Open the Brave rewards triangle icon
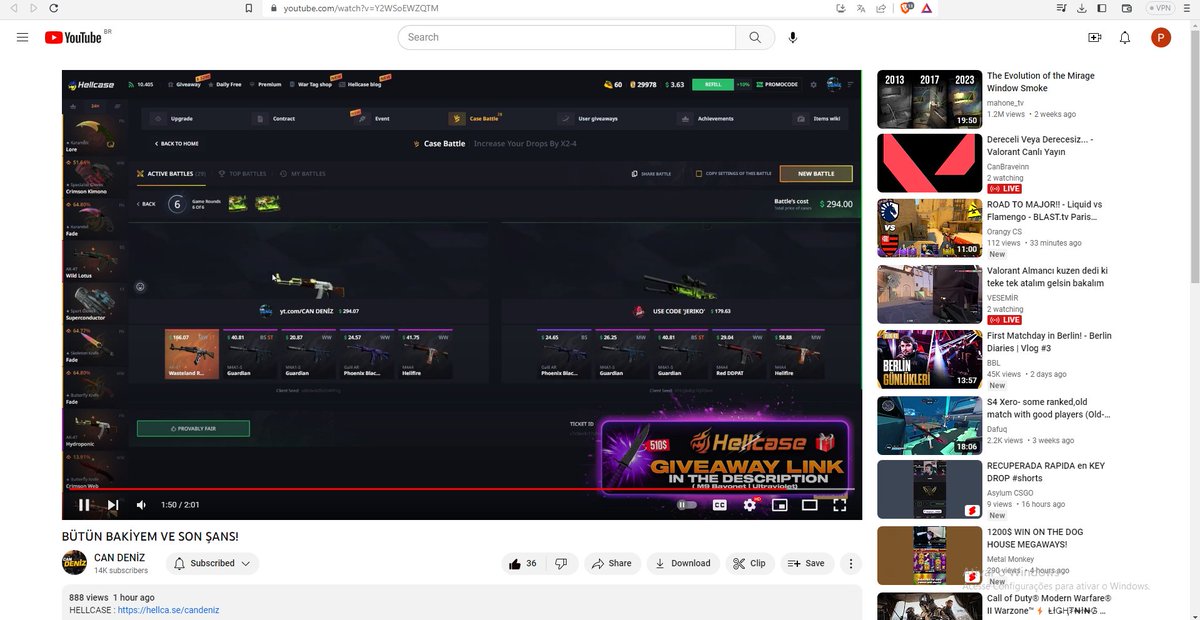 [x=927, y=8]
